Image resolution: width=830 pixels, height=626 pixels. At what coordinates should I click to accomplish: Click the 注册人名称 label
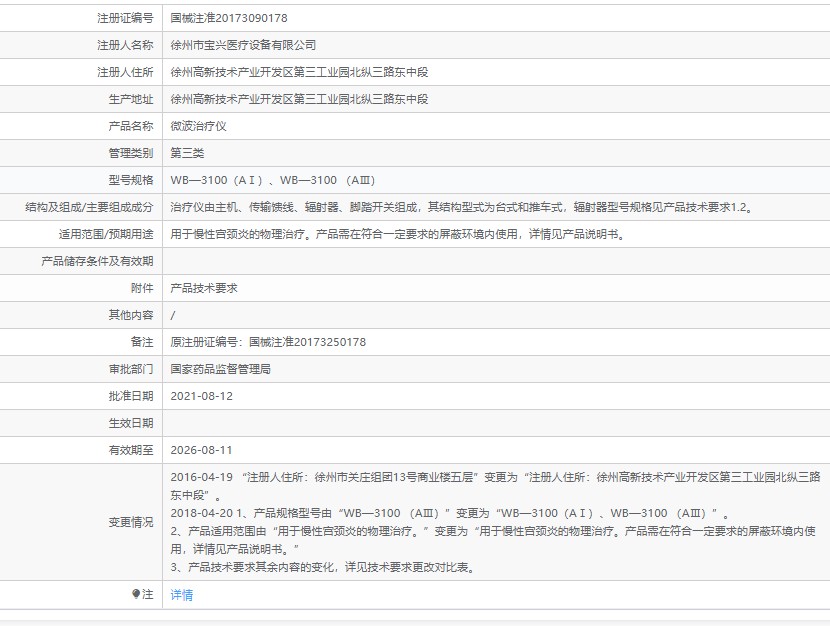coord(125,45)
